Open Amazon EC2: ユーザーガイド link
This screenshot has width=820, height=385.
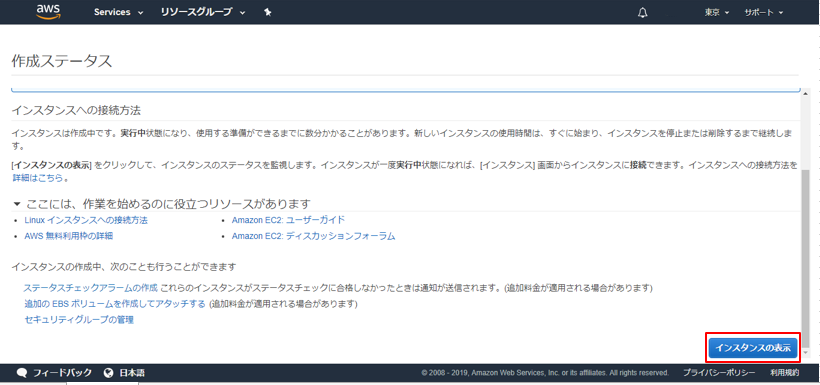coord(288,220)
